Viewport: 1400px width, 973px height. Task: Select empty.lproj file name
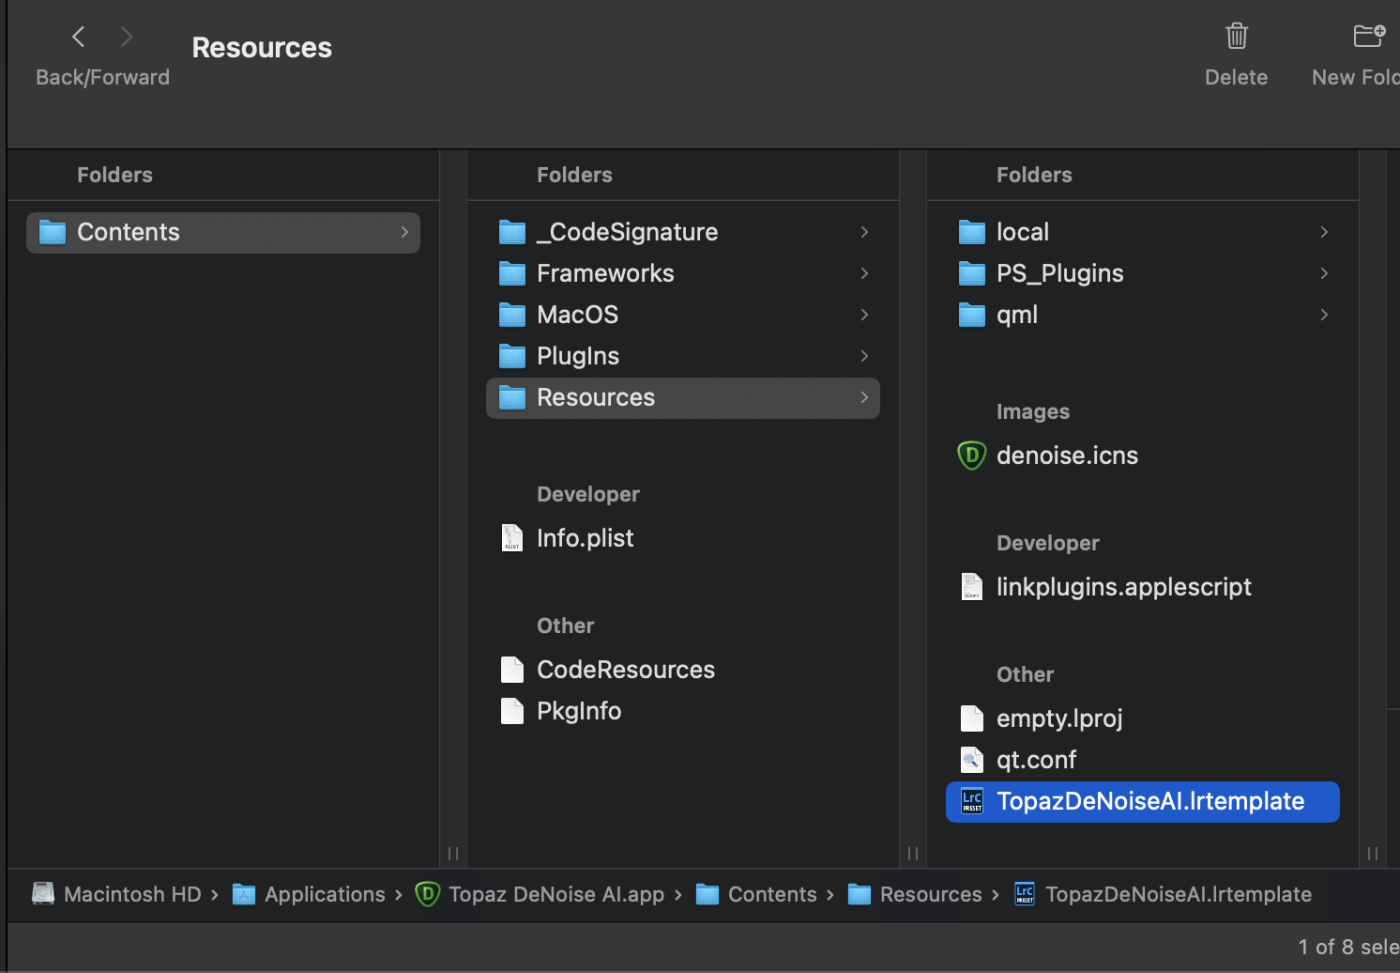coord(1060,719)
